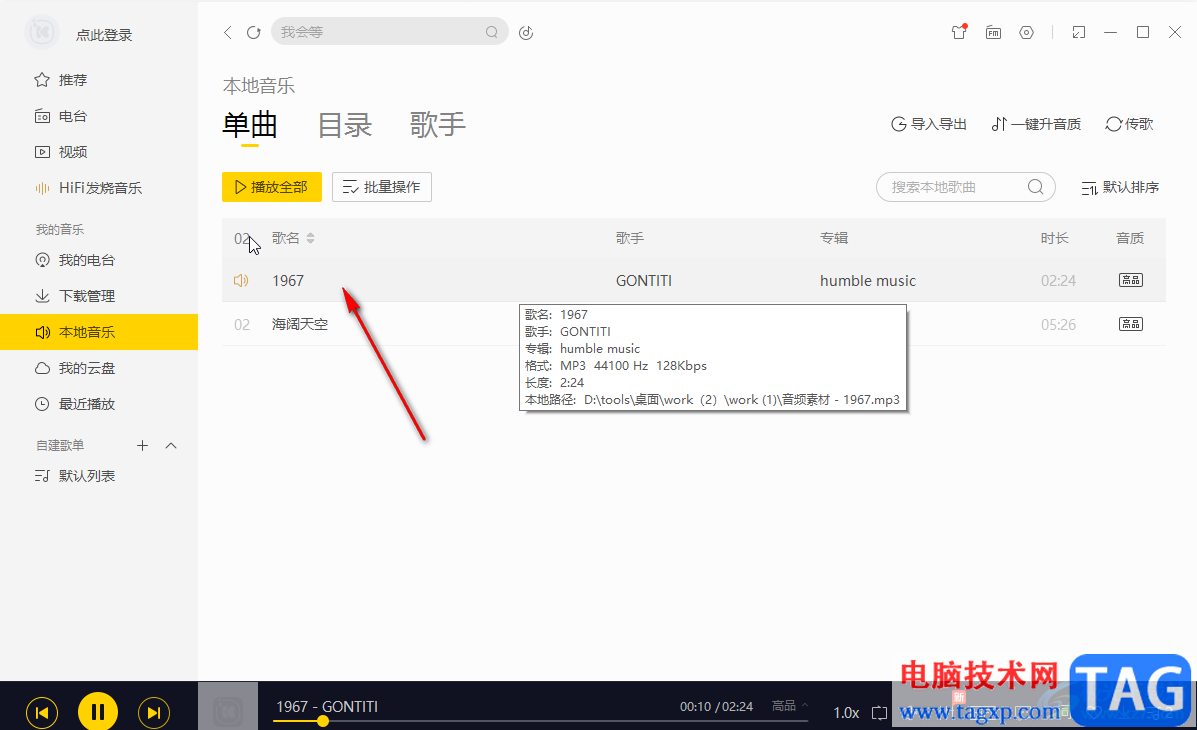Minimize the music player window

[x=1111, y=32]
